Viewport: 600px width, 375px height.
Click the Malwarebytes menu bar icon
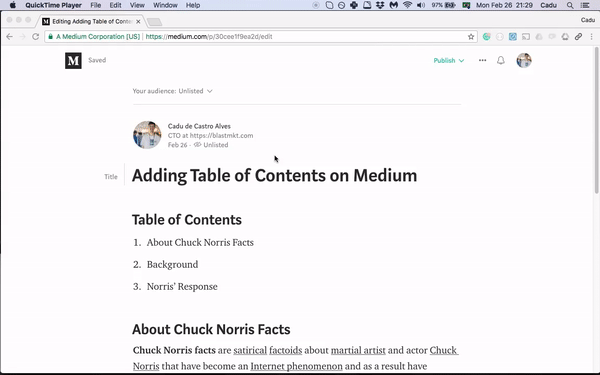[393, 5]
